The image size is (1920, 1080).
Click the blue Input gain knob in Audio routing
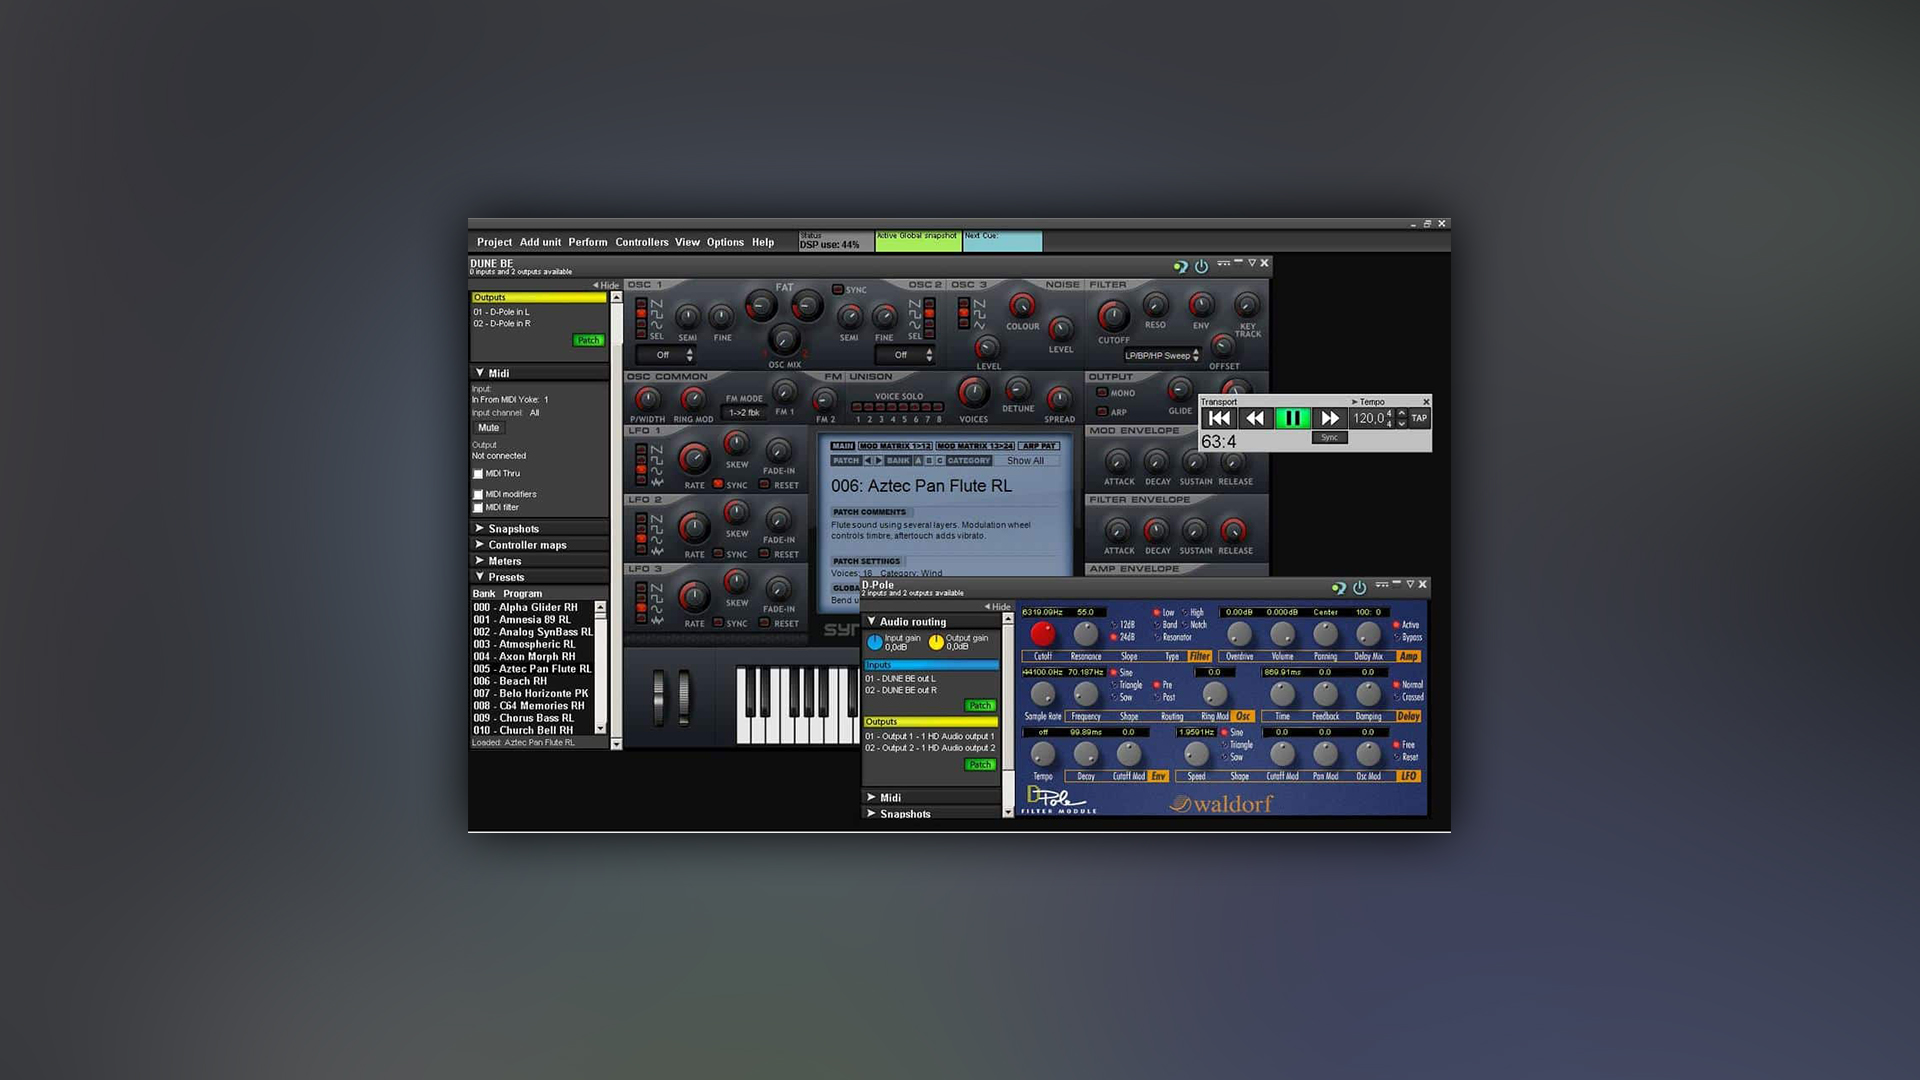pos(875,641)
